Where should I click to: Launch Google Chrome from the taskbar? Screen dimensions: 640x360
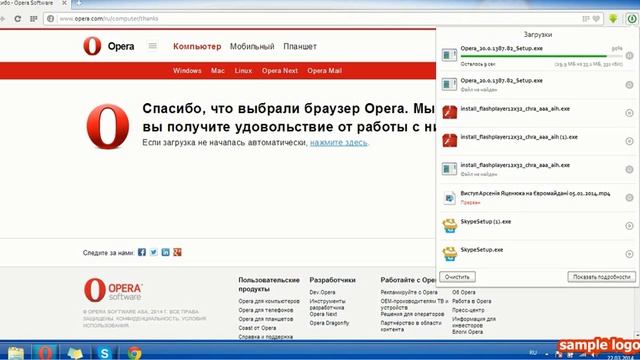(134, 353)
